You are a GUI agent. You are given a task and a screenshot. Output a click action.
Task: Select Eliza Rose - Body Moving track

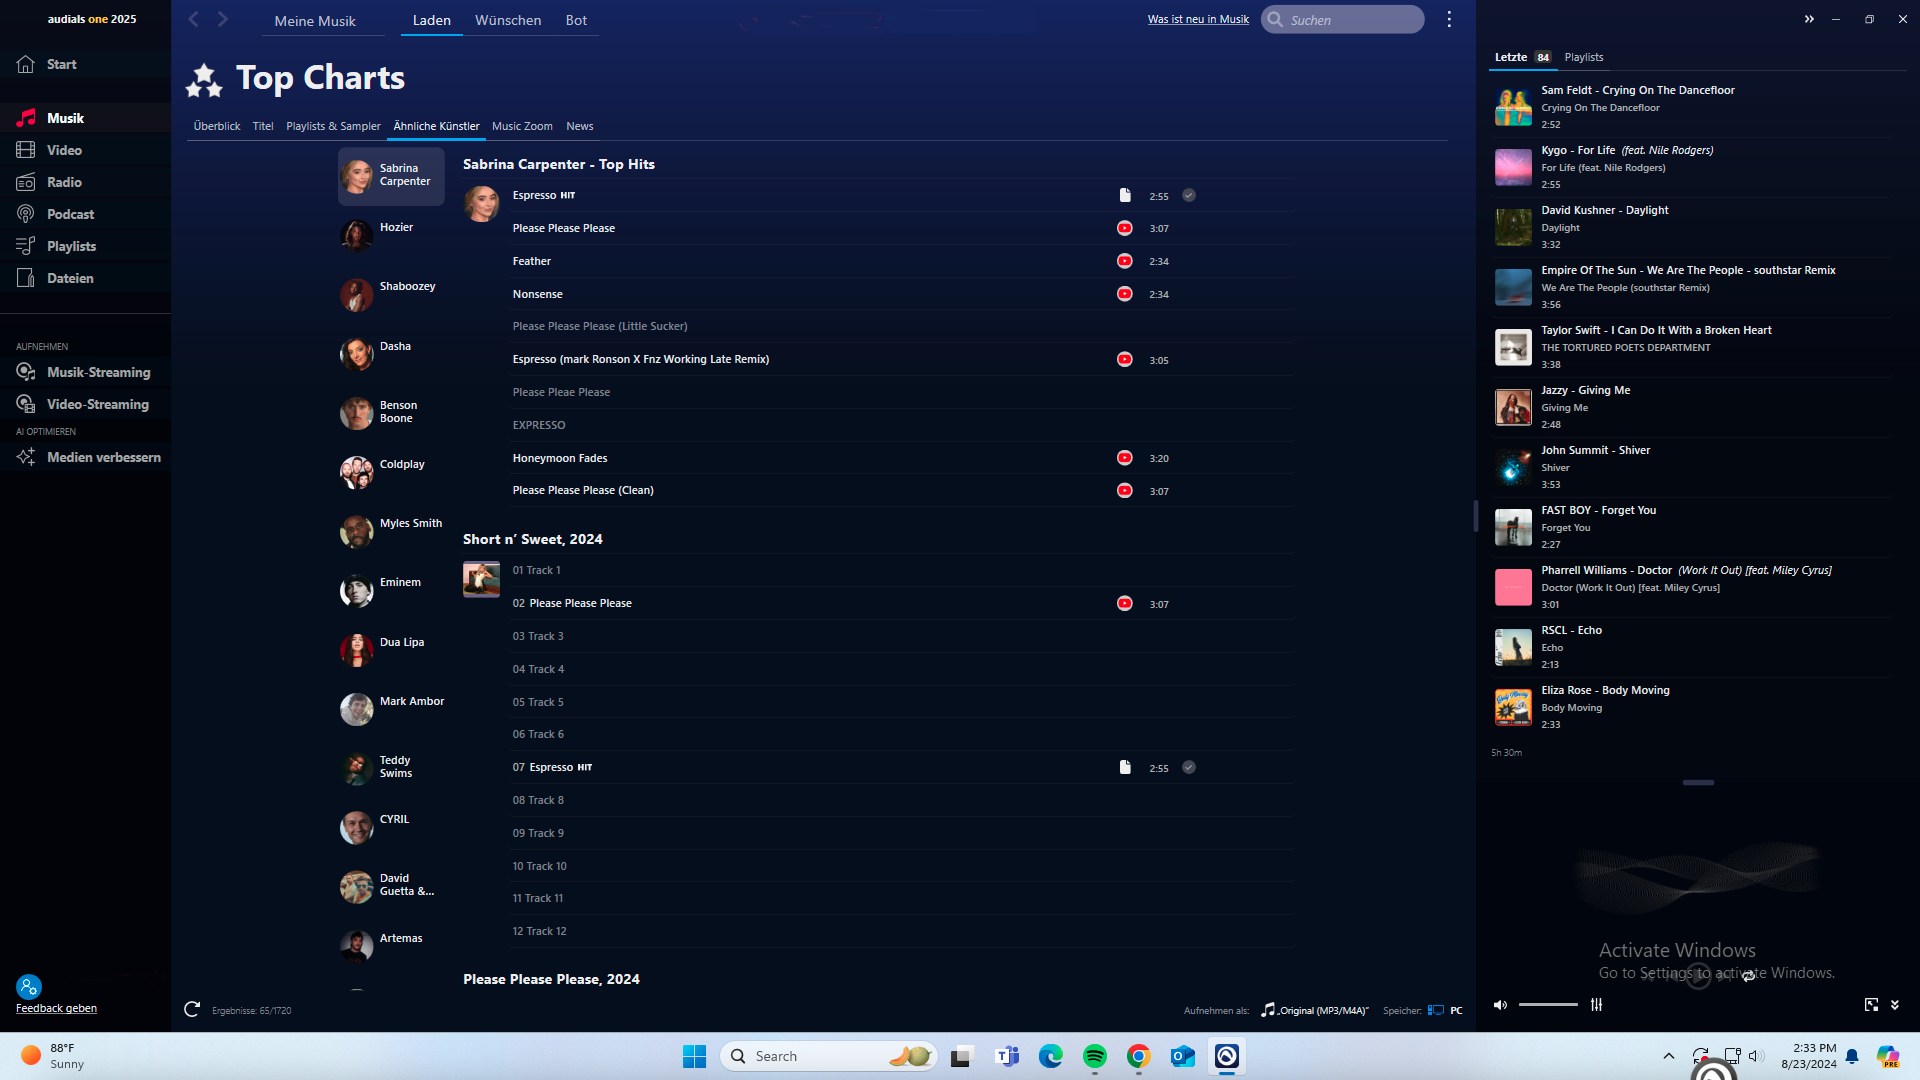pos(1692,707)
